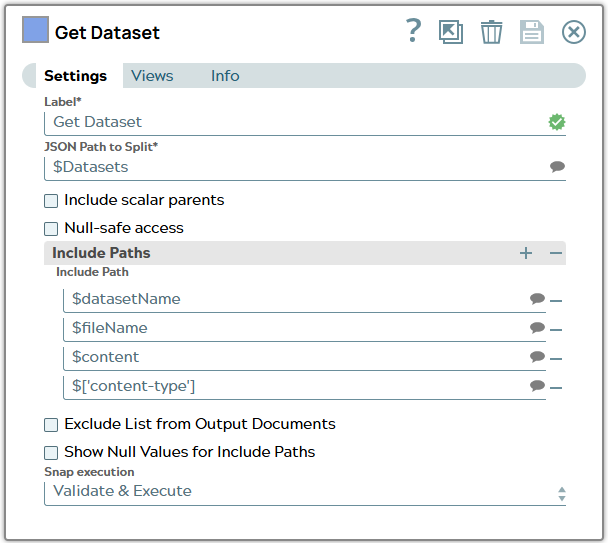Remove the $datasetName include path
Viewport: 608px width, 543px height.
point(556,301)
